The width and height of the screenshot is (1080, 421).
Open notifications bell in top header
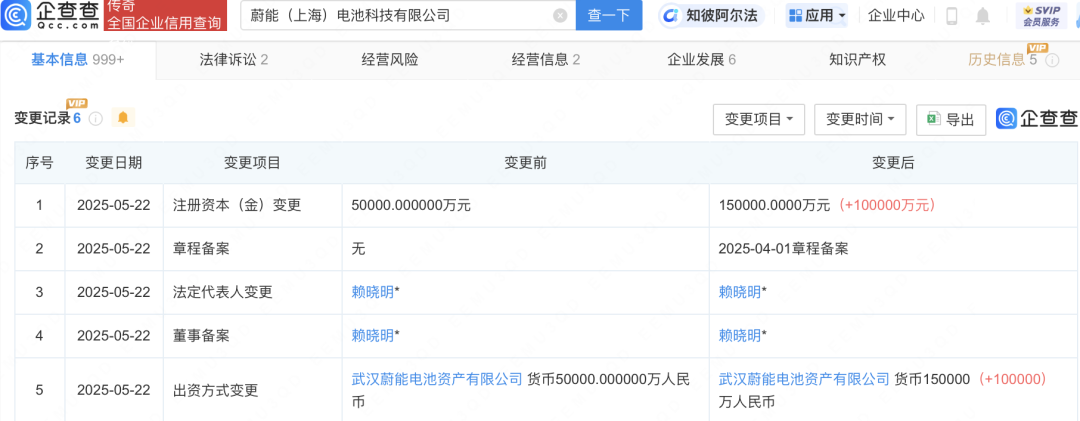tap(983, 16)
